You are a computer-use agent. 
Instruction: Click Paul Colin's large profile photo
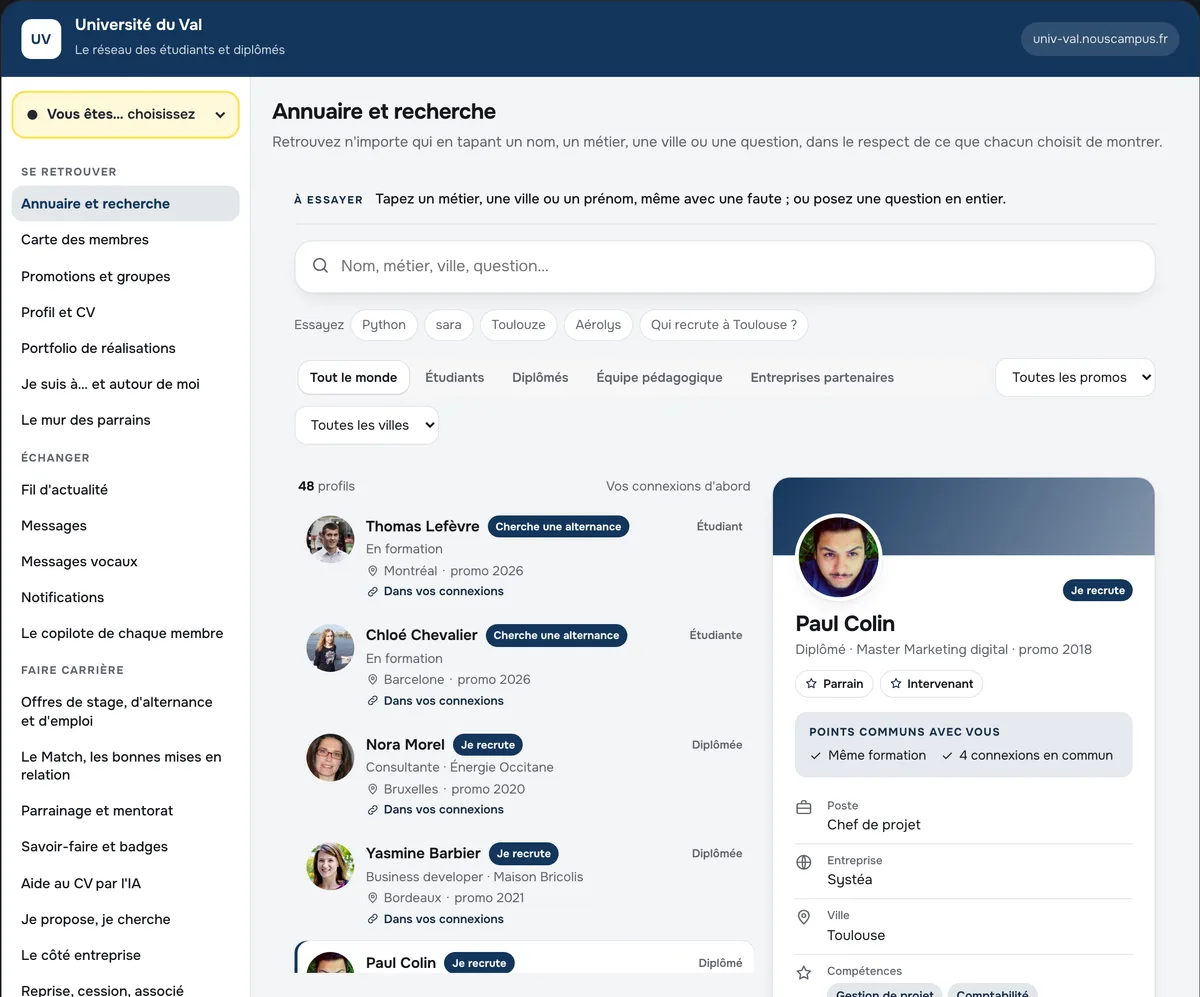click(x=838, y=557)
